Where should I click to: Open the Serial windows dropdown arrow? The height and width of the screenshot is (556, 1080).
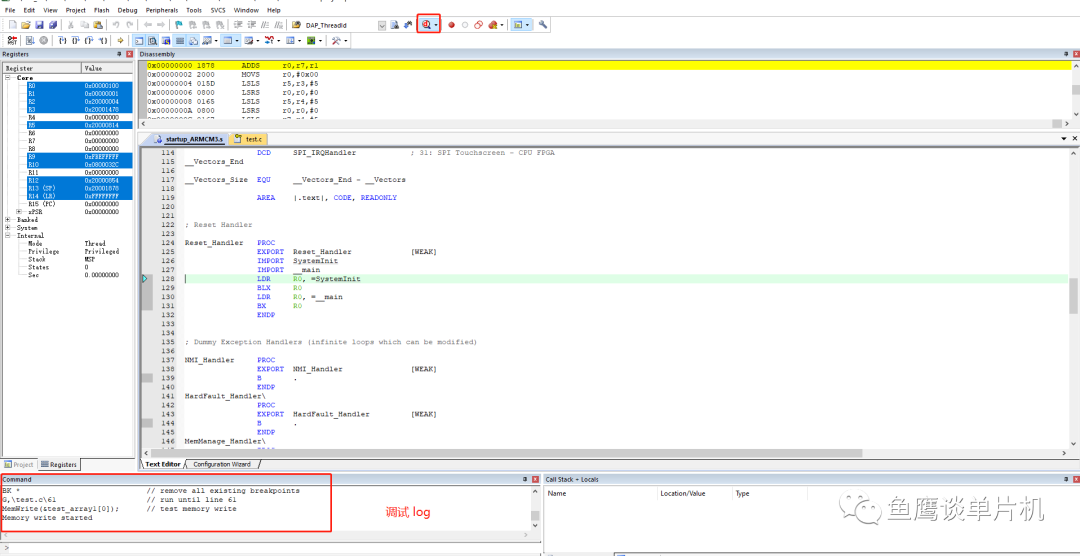258,41
